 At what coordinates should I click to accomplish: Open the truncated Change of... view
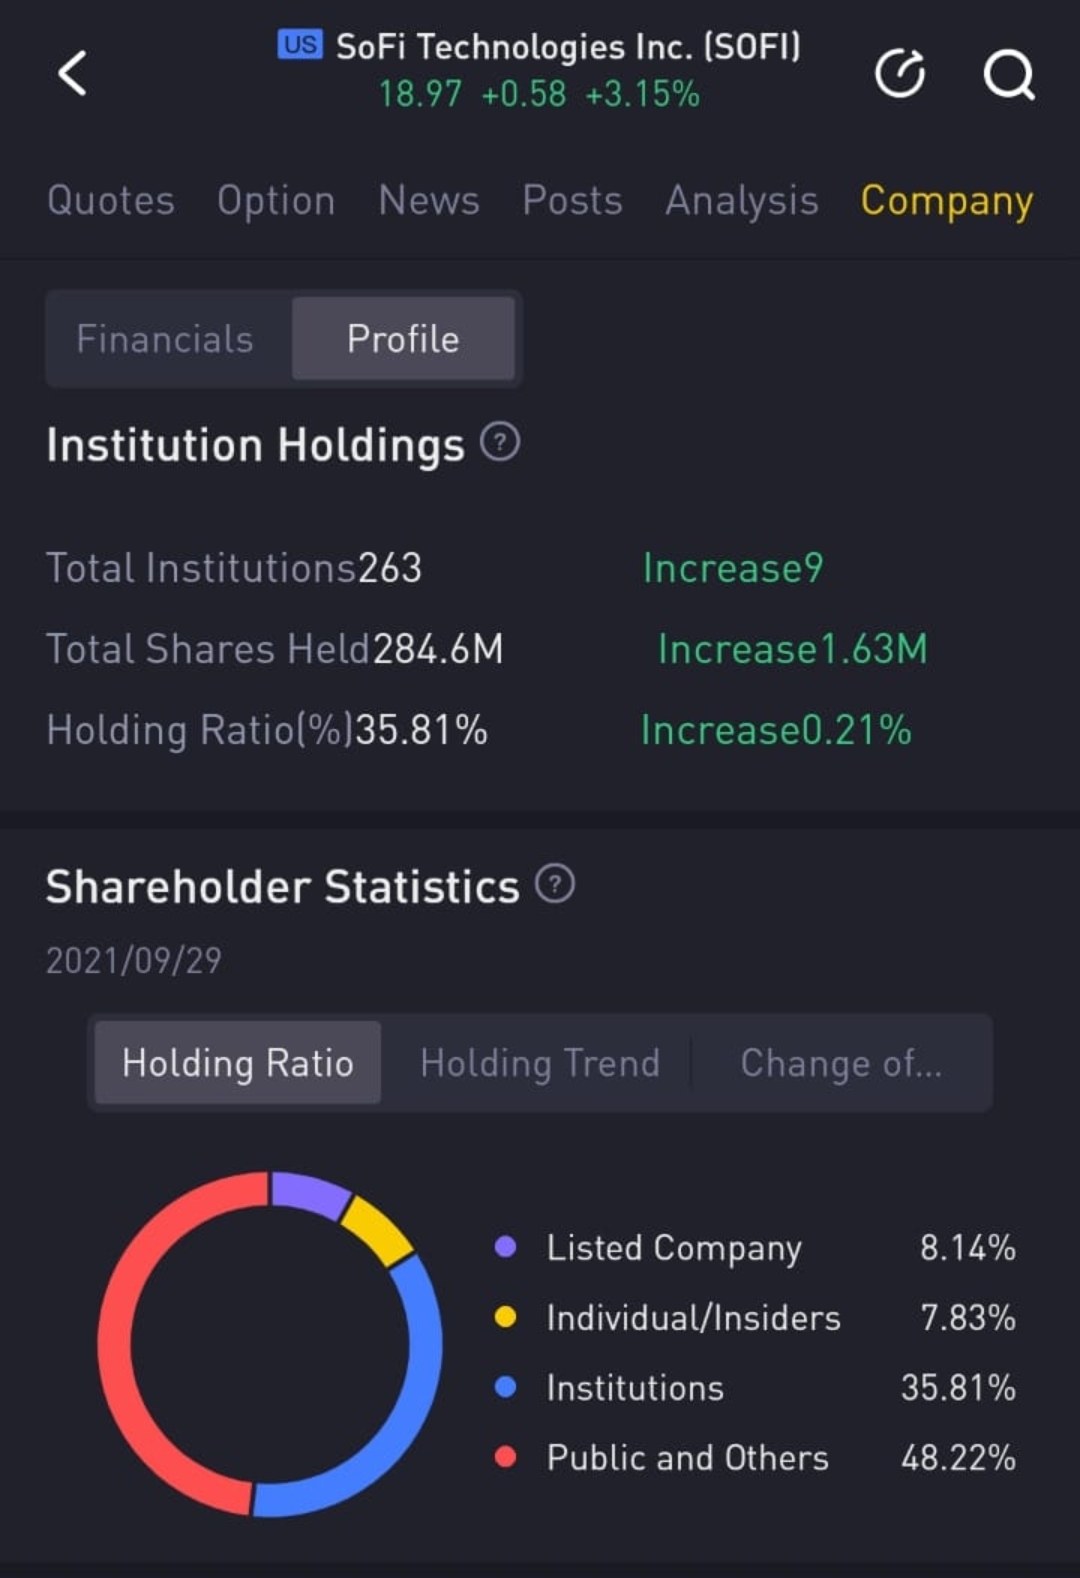(x=841, y=1062)
